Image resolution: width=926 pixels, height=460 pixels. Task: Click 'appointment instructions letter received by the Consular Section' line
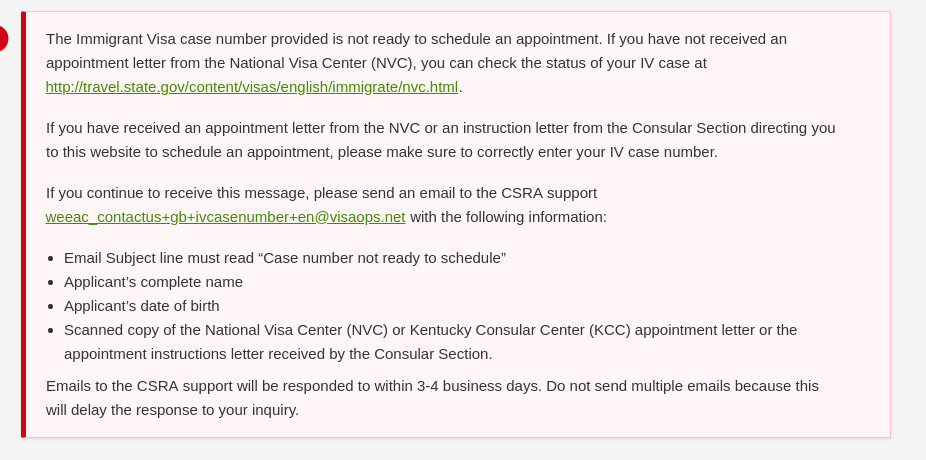(x=278, y=354)
